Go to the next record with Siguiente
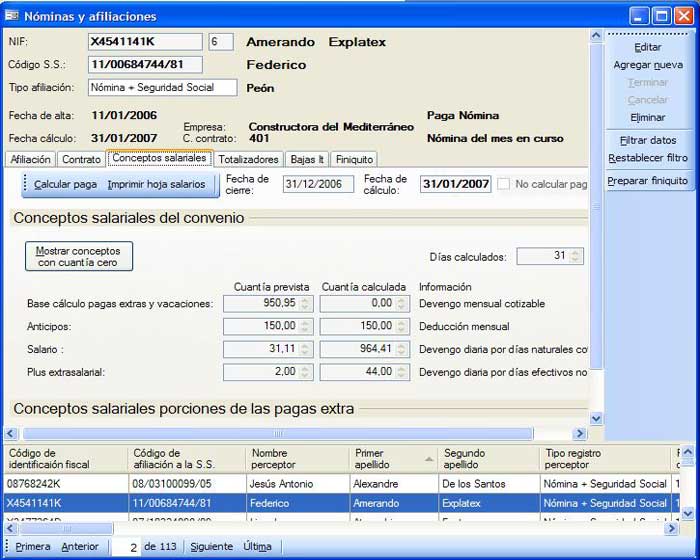This screenshot has height=560, width=700. click(x=211, y=547)
